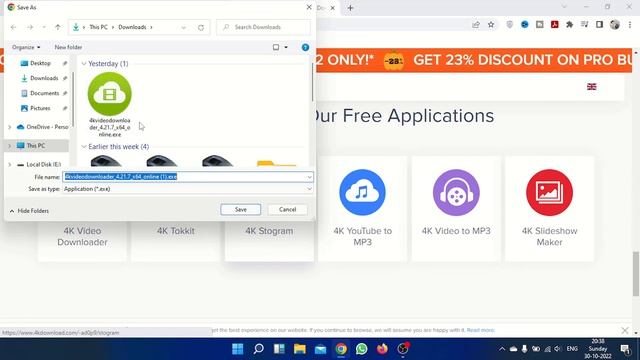Click the 4K Tokkit label
The width and height of the screenshot is (640, 360).
tap(176, 231)
